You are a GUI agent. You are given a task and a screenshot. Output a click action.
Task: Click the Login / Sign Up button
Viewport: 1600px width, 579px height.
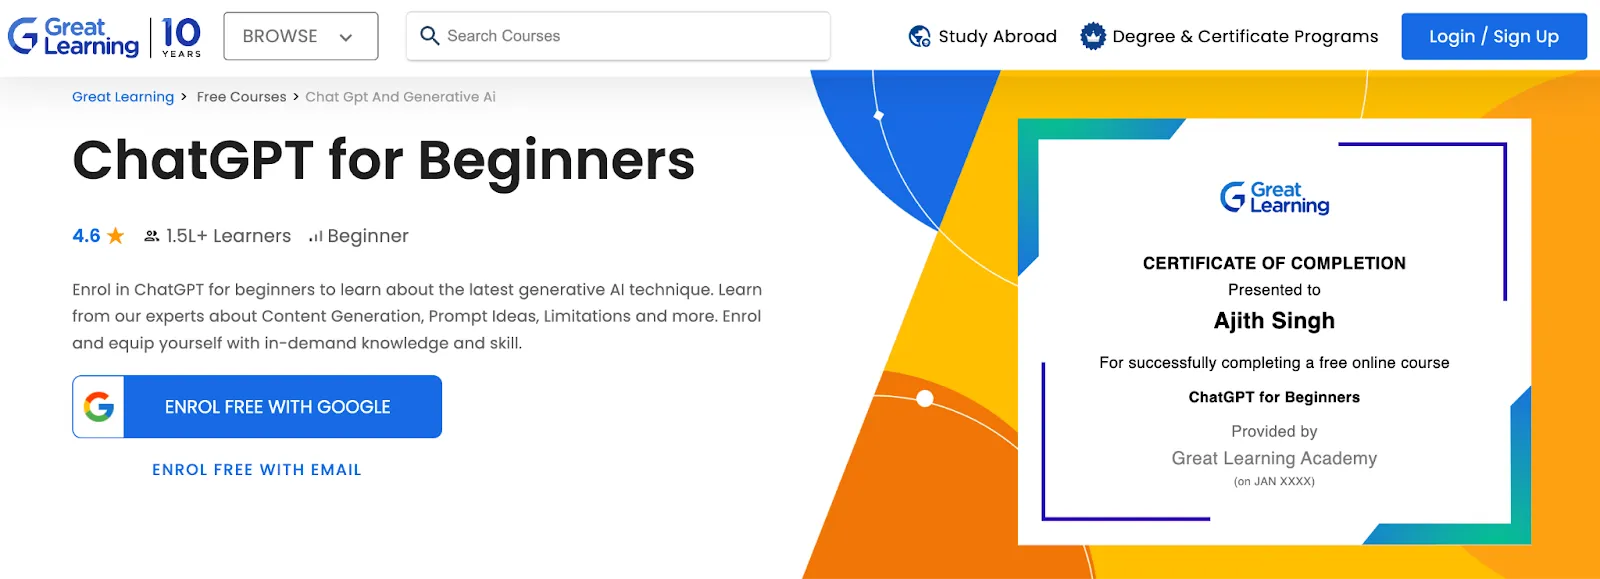click(x=1494, y=37)
